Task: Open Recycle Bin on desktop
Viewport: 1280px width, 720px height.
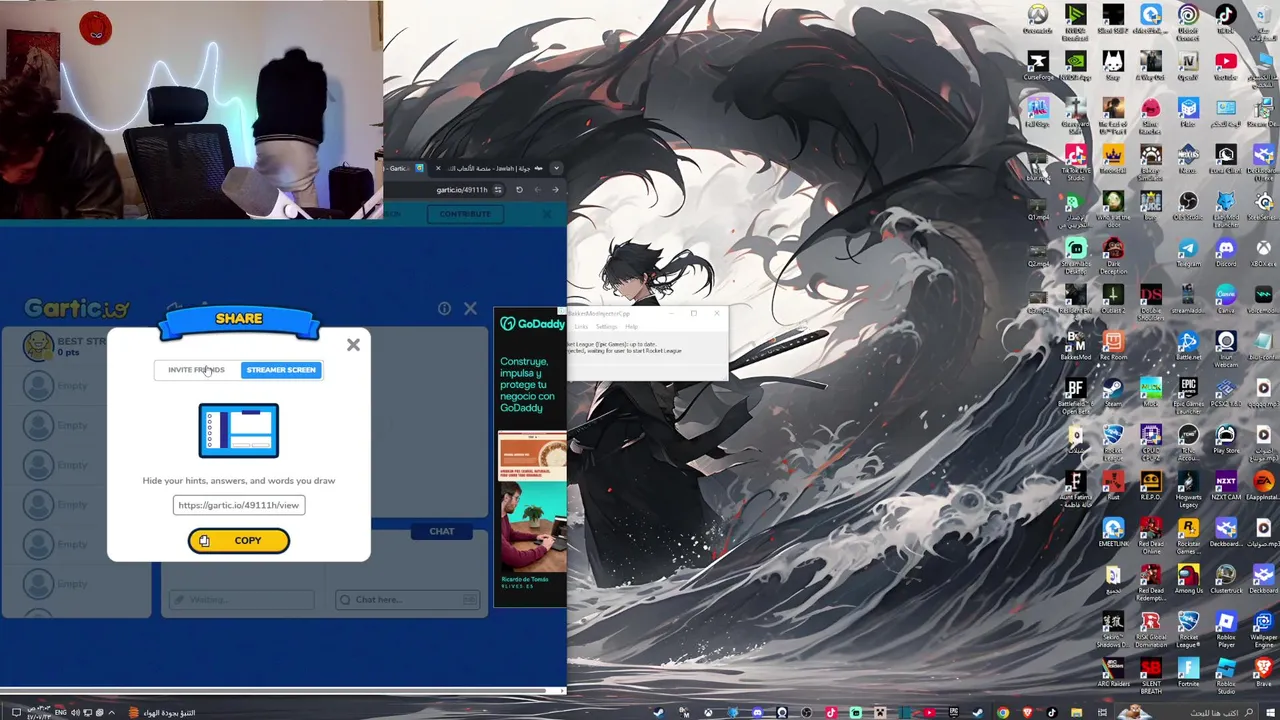Action: [x=1263, y=21]
